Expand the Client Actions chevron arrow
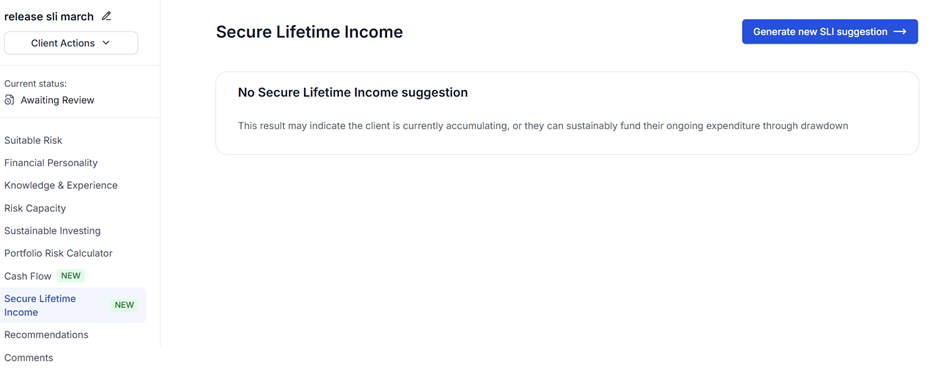The height and width of the screenshot is (371, 940). coord(106,43)
